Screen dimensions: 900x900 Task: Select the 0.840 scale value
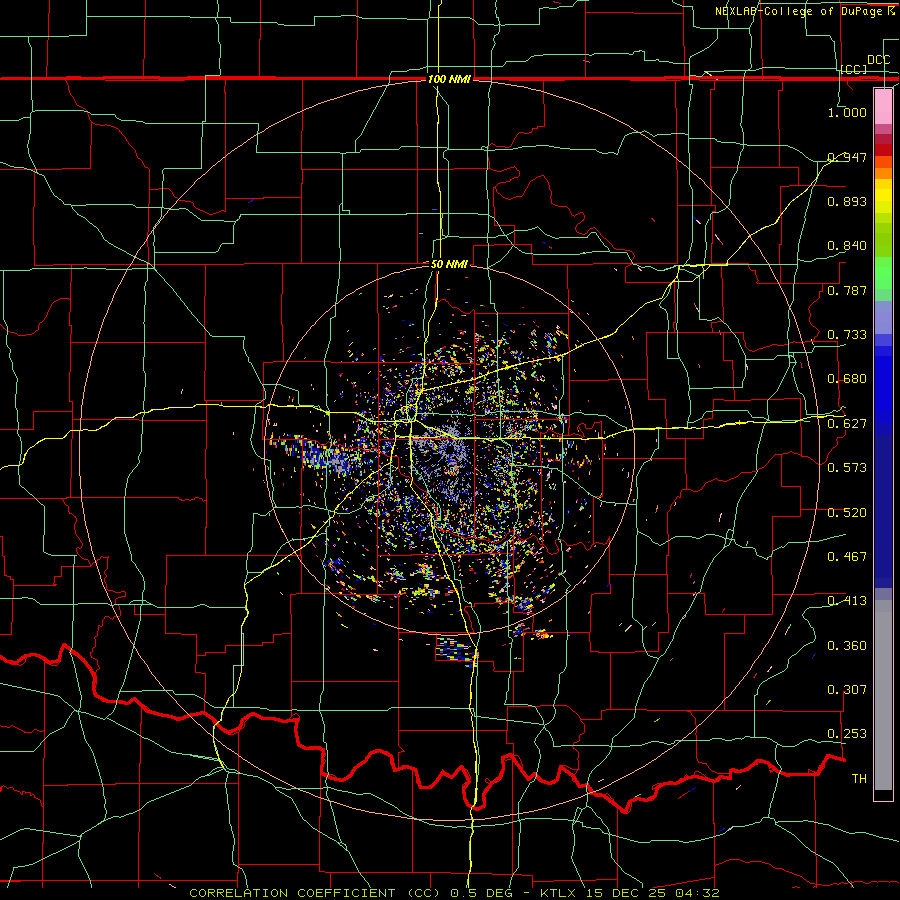[847, 246]
